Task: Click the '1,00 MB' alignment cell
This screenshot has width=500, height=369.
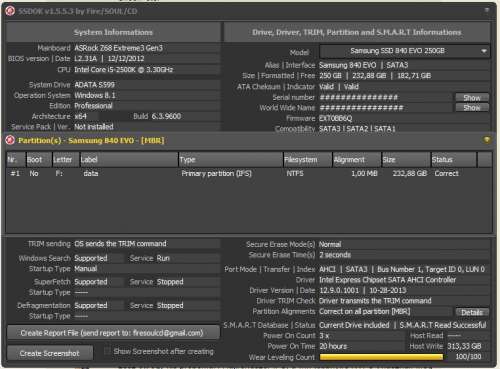Action: 364,173
